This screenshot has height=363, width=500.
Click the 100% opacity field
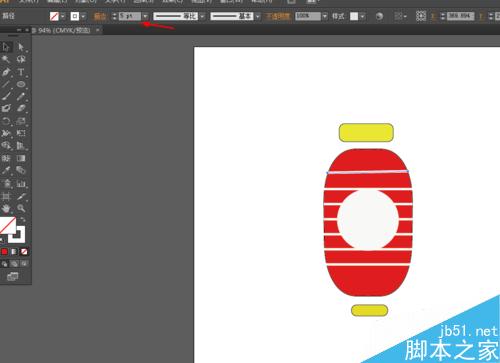[x=308, y=16]
